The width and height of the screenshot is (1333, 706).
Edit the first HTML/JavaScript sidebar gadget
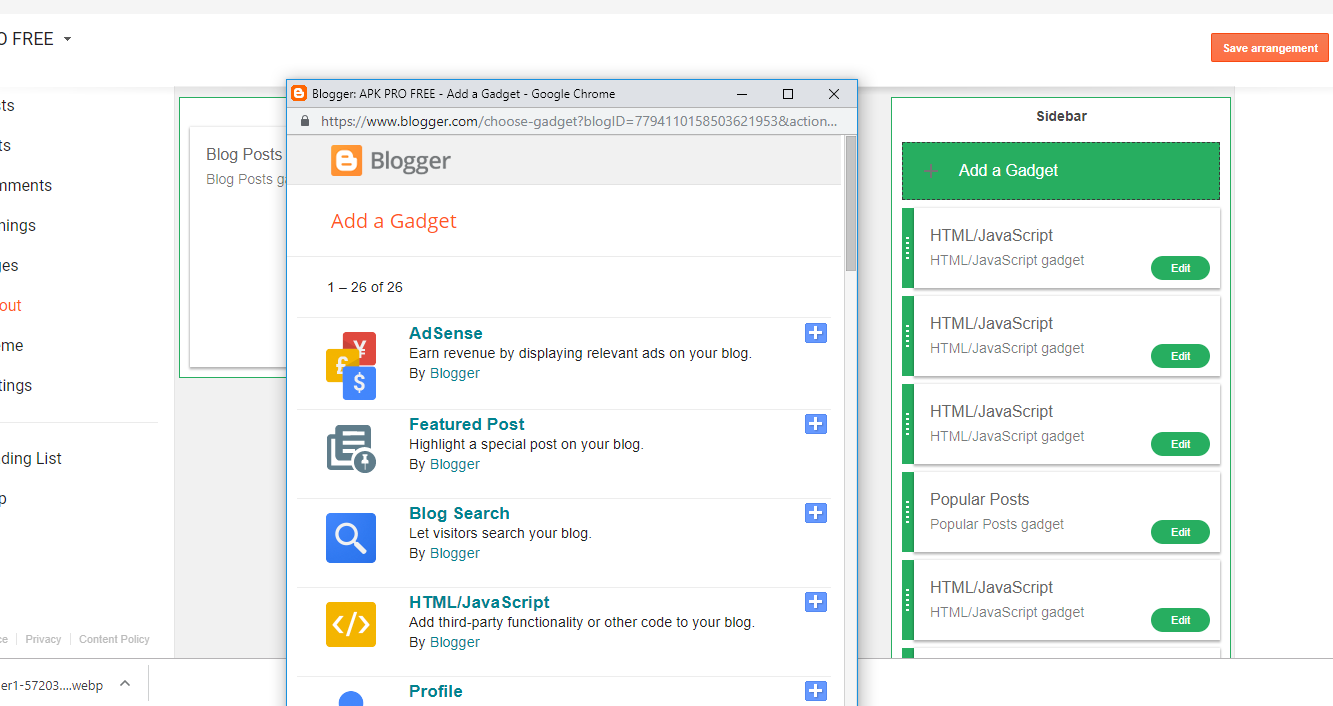[x=1180, y=268]
